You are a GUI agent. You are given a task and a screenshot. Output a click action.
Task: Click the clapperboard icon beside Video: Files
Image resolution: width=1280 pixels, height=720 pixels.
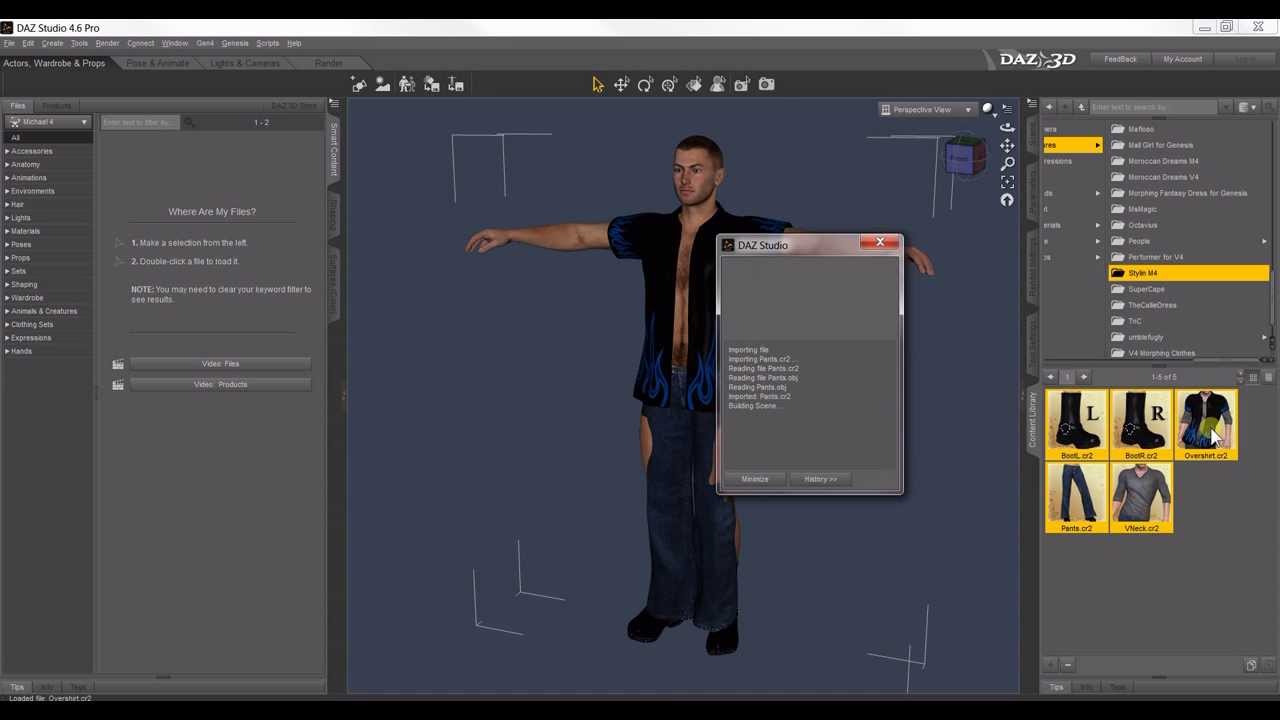tap(118, 364)
